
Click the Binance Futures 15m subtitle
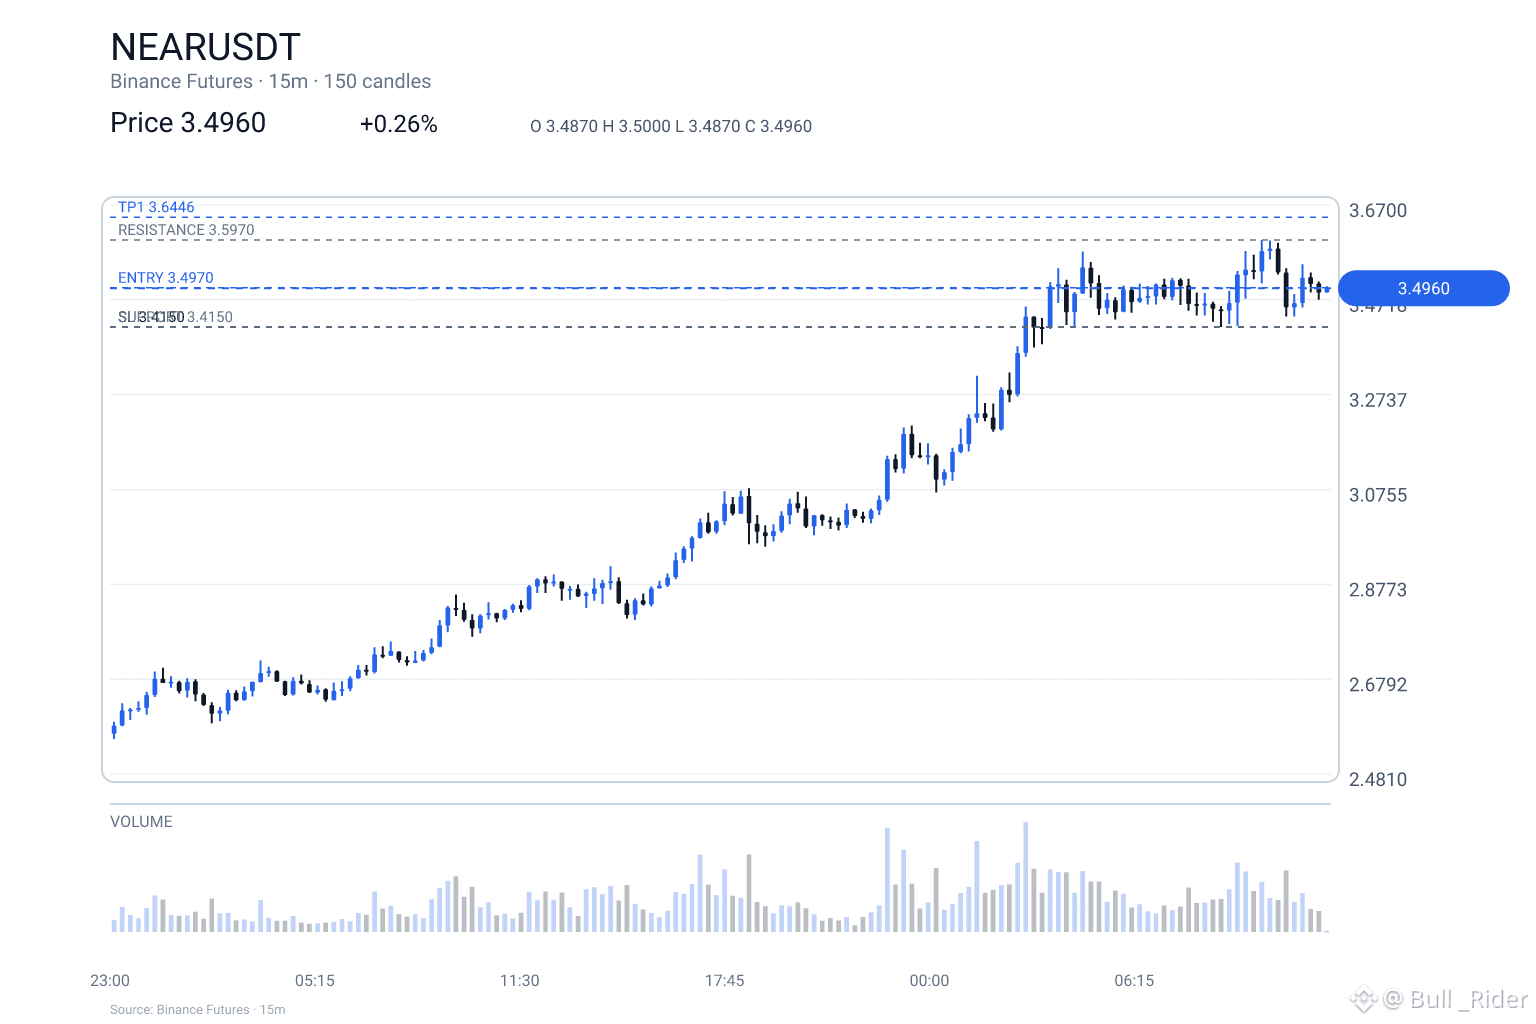[x=270, y=82]
